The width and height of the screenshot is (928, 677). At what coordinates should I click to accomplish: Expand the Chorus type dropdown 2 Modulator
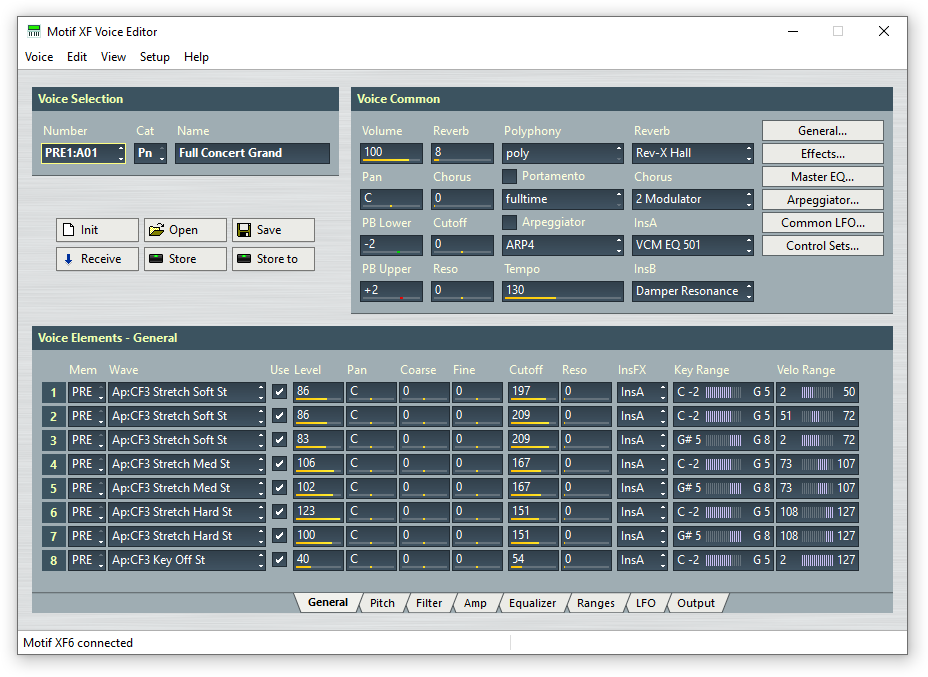(x=692, y=199)
